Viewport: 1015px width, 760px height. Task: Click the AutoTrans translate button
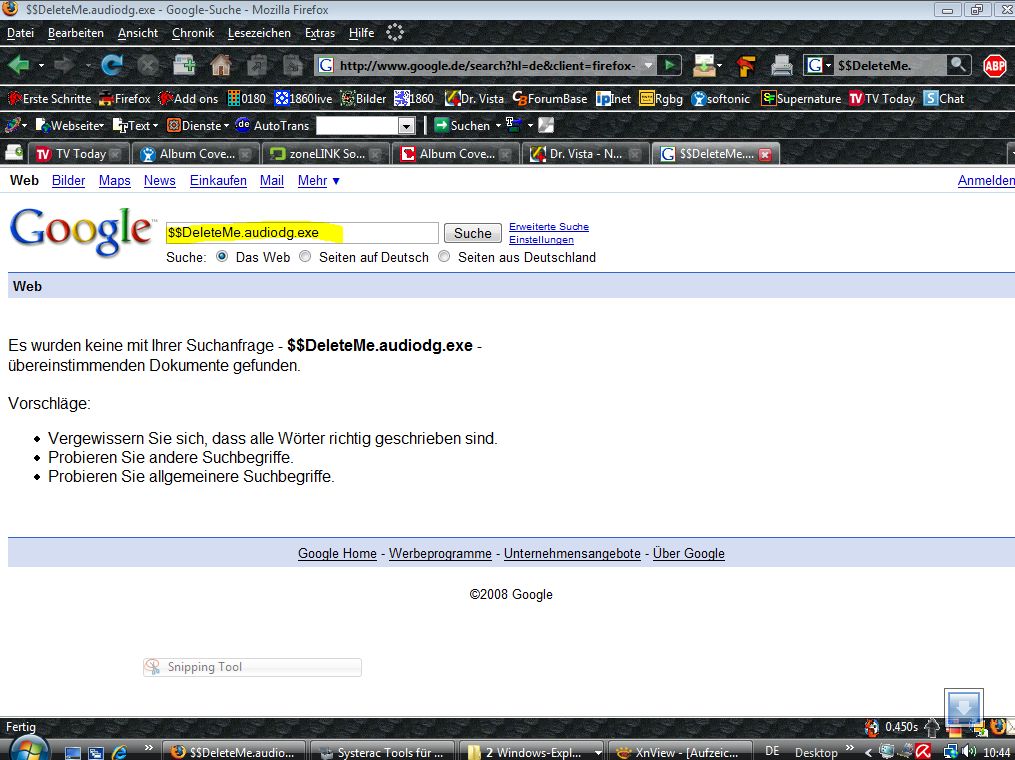(x=273, y=126)
